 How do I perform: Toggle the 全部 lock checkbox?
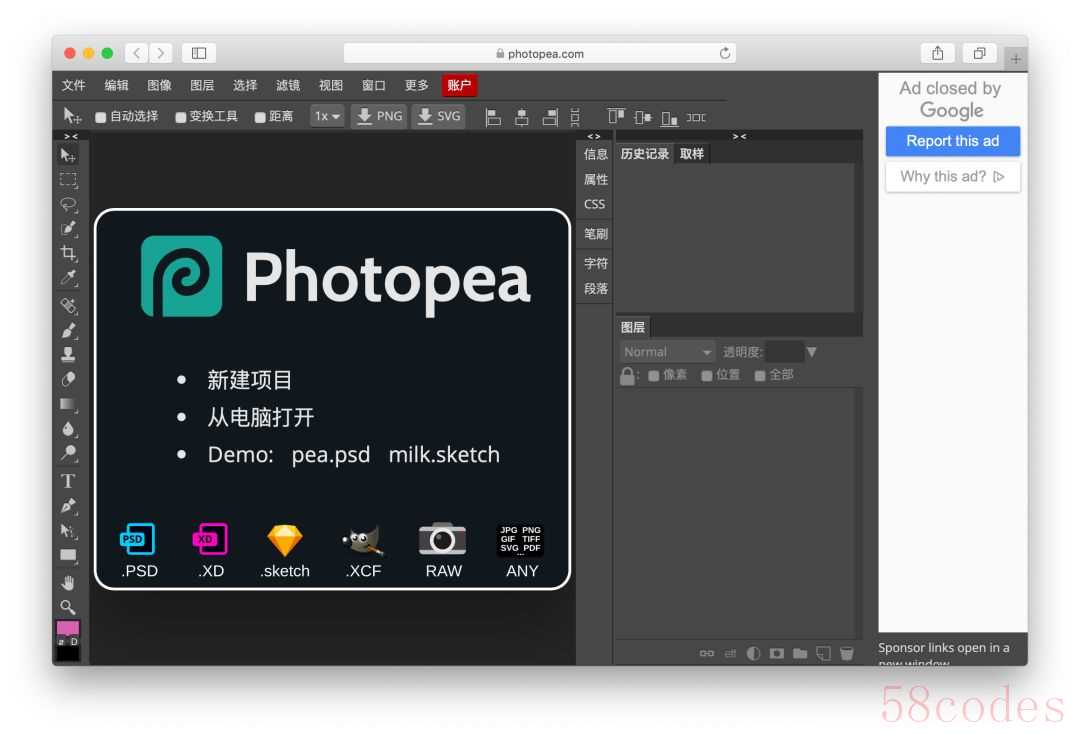(x=760, y=375)
